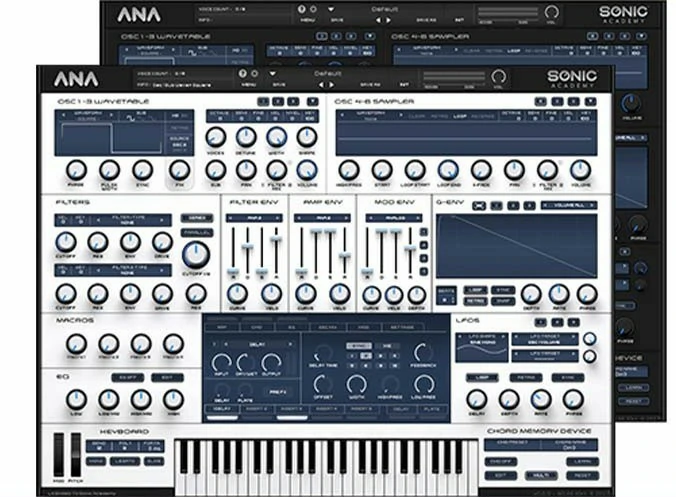
Task: Click chord memory Multi button
Action: (x=541, y=475)
